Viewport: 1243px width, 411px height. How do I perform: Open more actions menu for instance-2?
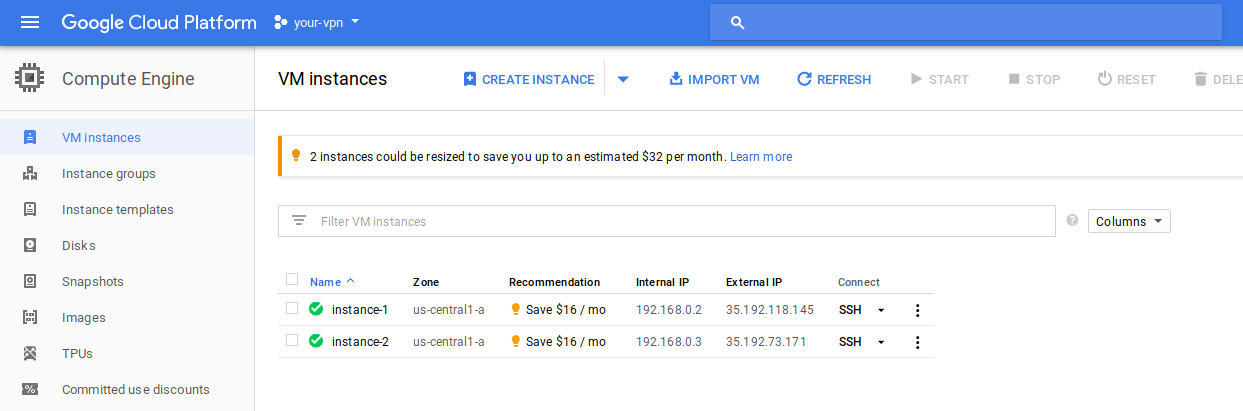[x=917, y=342]
